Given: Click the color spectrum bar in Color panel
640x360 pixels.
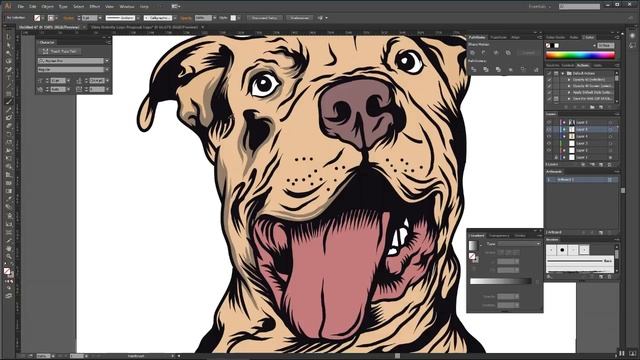Looking at the screenshot, I should [x=580, y=56].
